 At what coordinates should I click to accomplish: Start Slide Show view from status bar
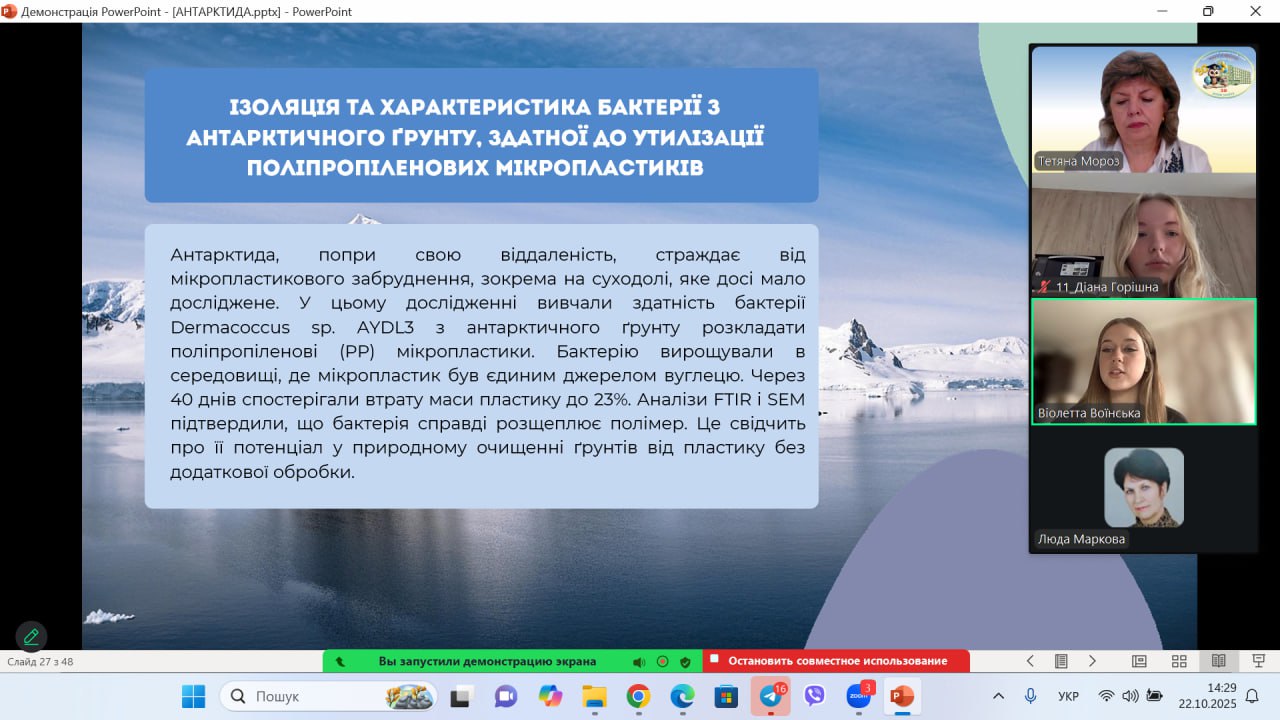[x=1258, y=661]
